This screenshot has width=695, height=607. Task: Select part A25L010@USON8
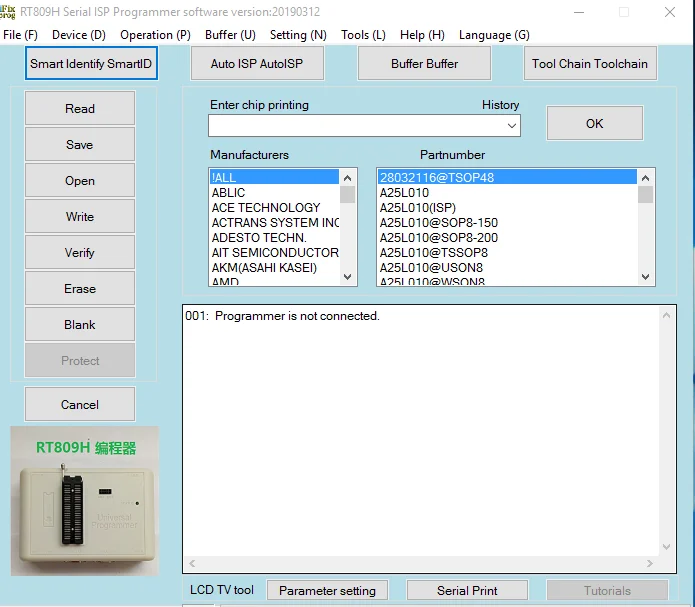pyautogui.click(x=508, y=268)
